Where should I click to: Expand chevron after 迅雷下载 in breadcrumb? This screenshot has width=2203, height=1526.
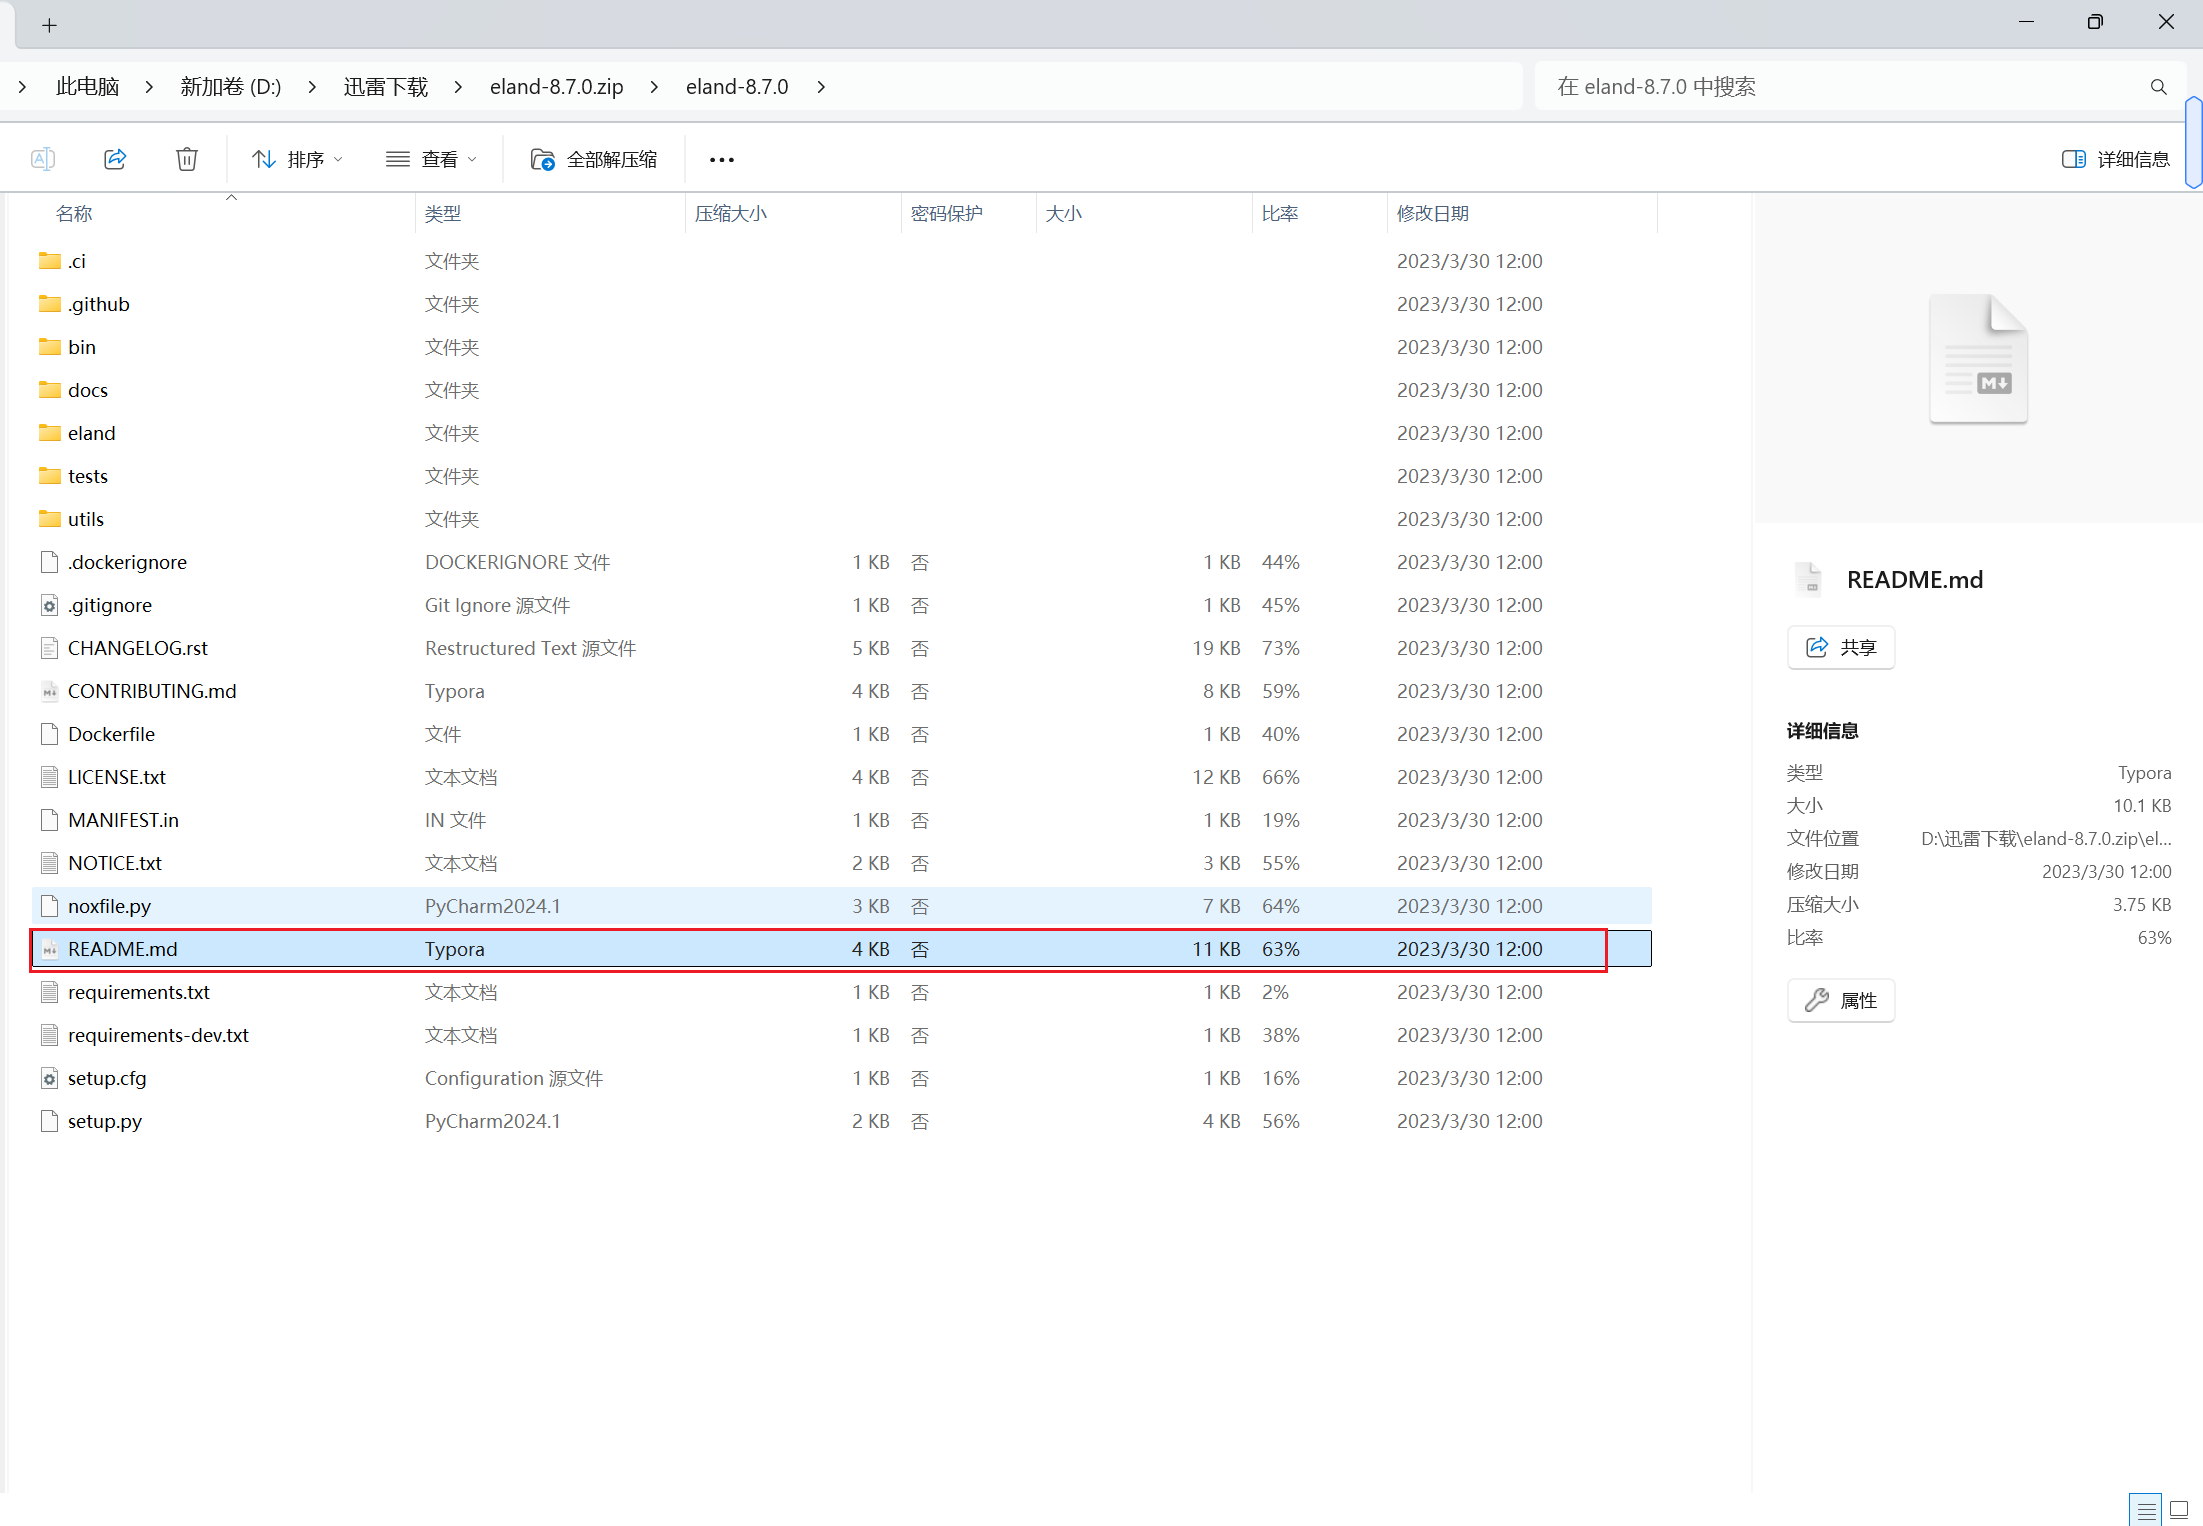458,87
